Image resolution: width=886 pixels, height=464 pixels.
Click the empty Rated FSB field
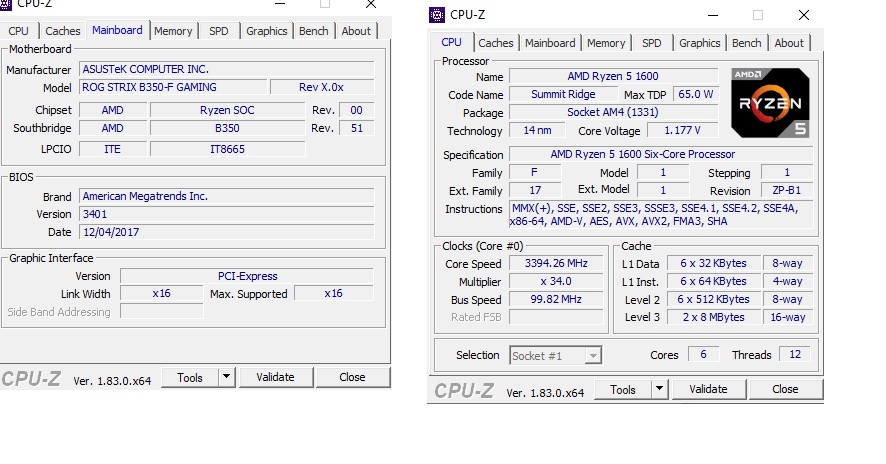556,317
